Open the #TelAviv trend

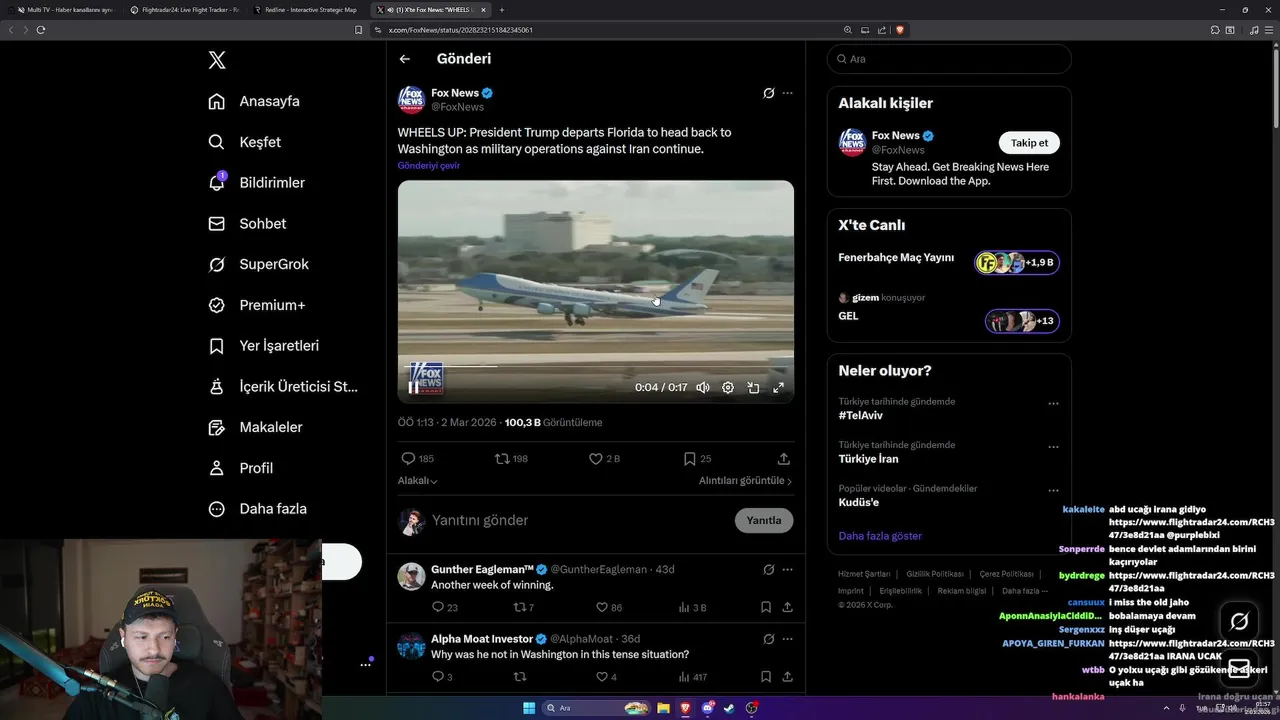tap(860, 415)
